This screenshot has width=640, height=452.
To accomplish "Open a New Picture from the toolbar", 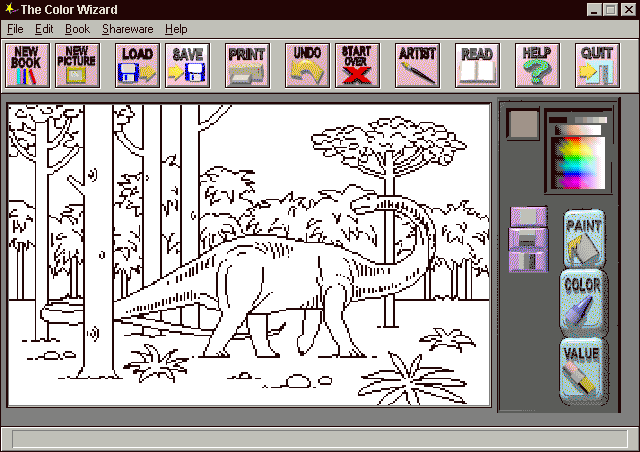I will click(x=77, y=65).
